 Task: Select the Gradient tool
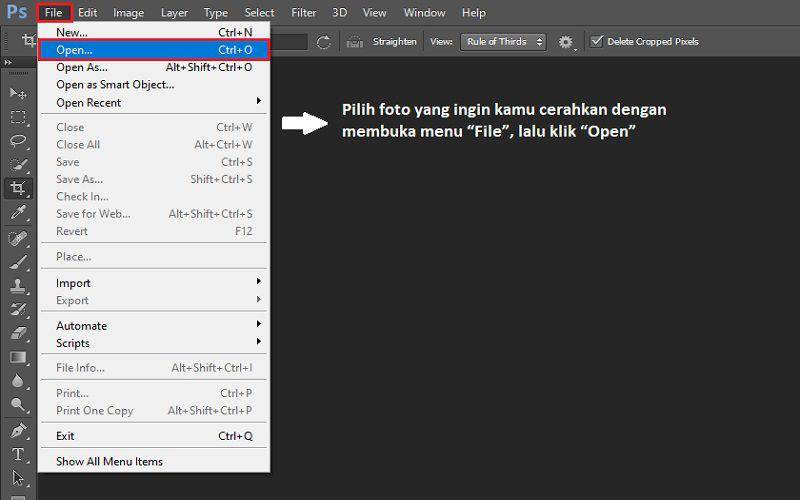click(18, 357)
